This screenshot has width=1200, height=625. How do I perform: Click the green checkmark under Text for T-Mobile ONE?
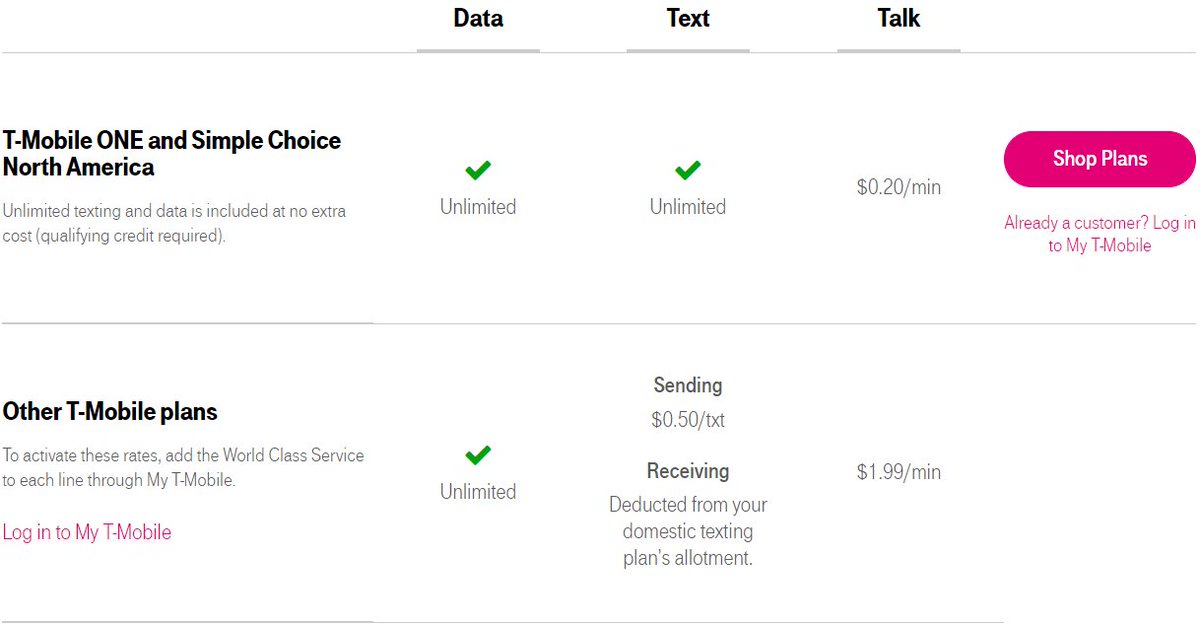(x=687, y=171)
